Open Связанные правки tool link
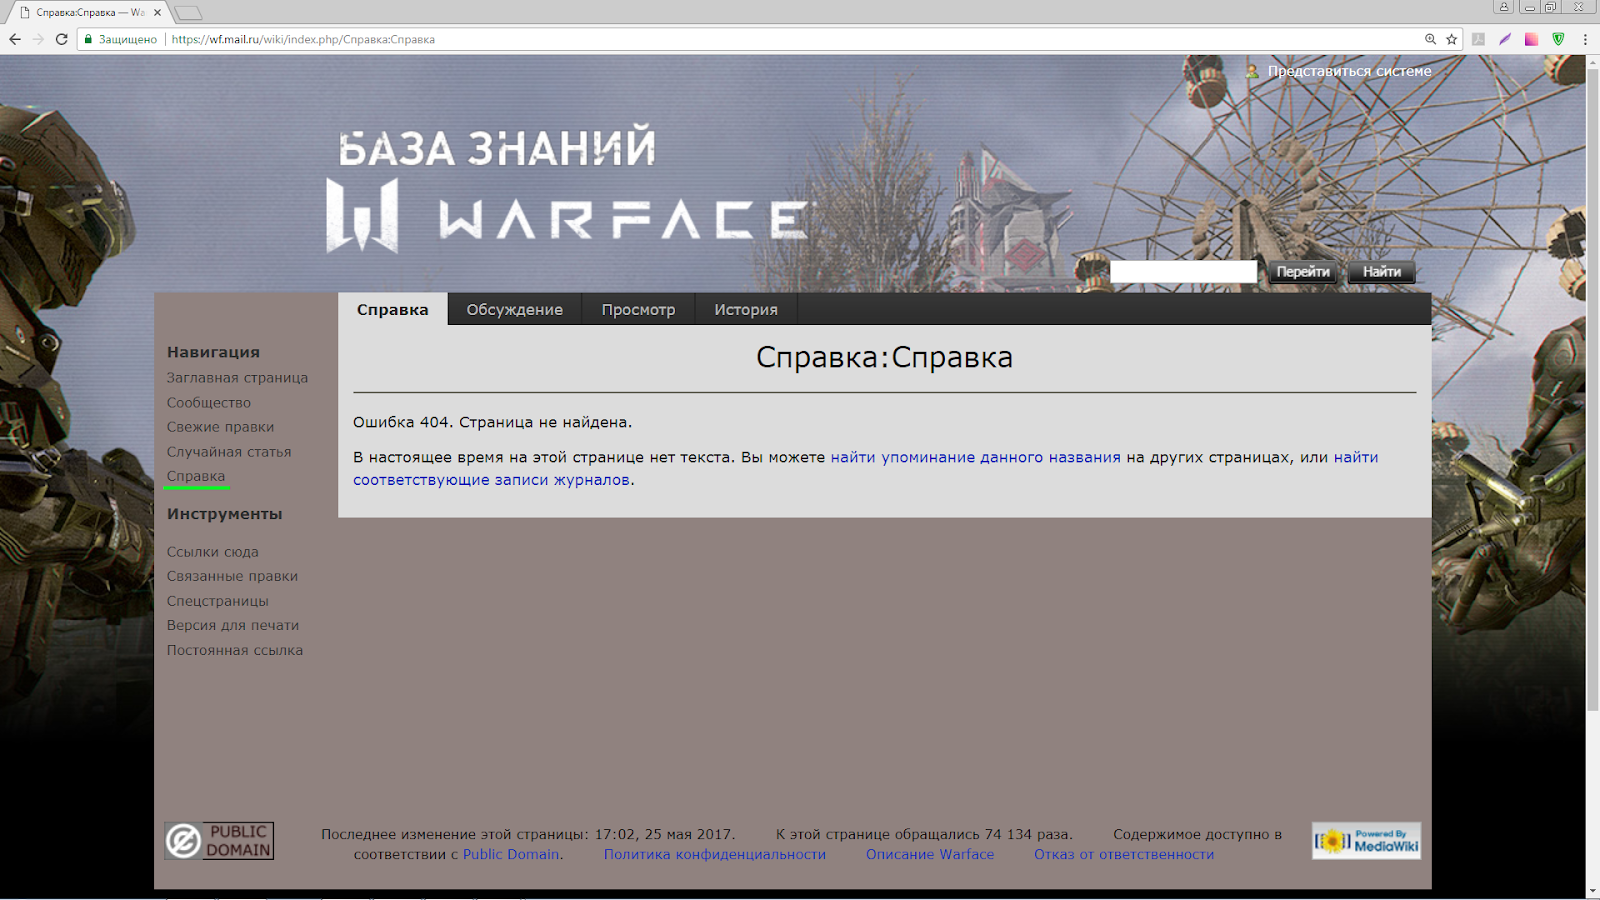 232,576
